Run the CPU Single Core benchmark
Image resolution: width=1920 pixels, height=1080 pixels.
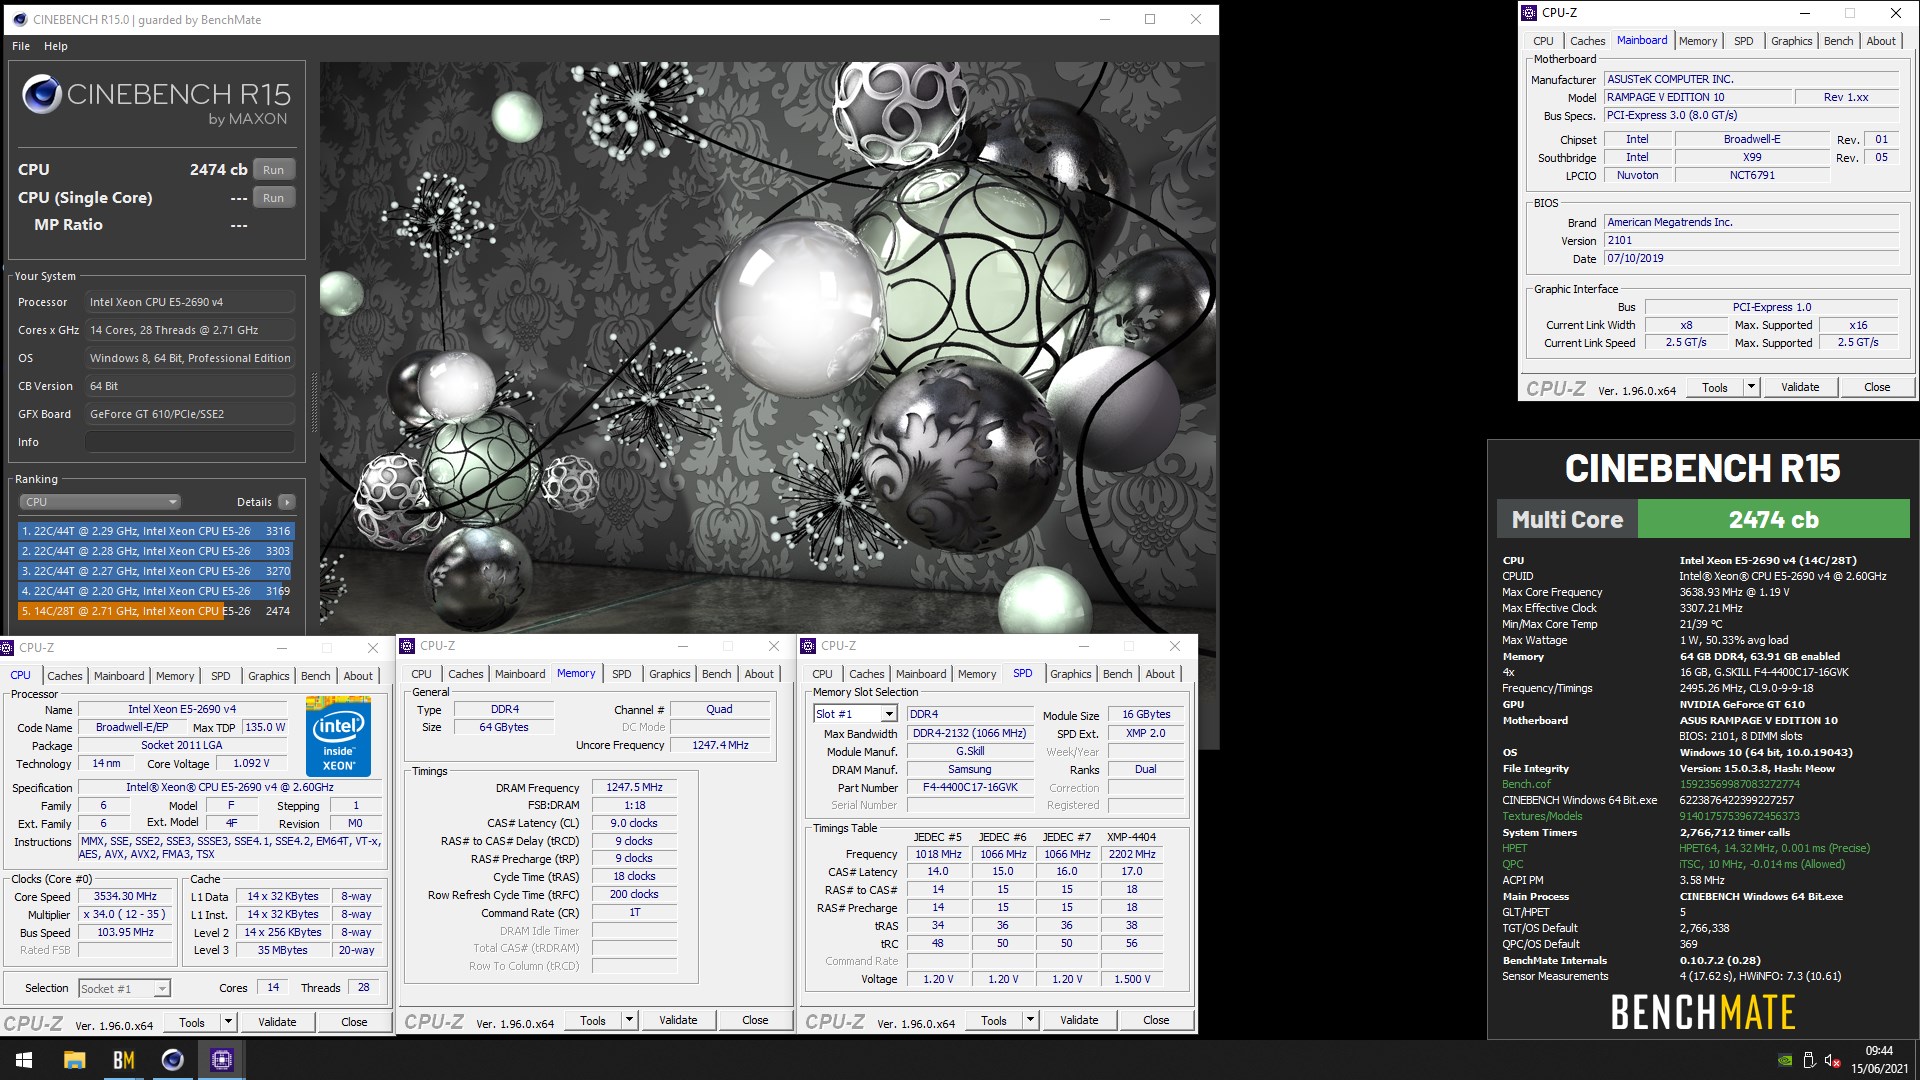click(273, 198)
